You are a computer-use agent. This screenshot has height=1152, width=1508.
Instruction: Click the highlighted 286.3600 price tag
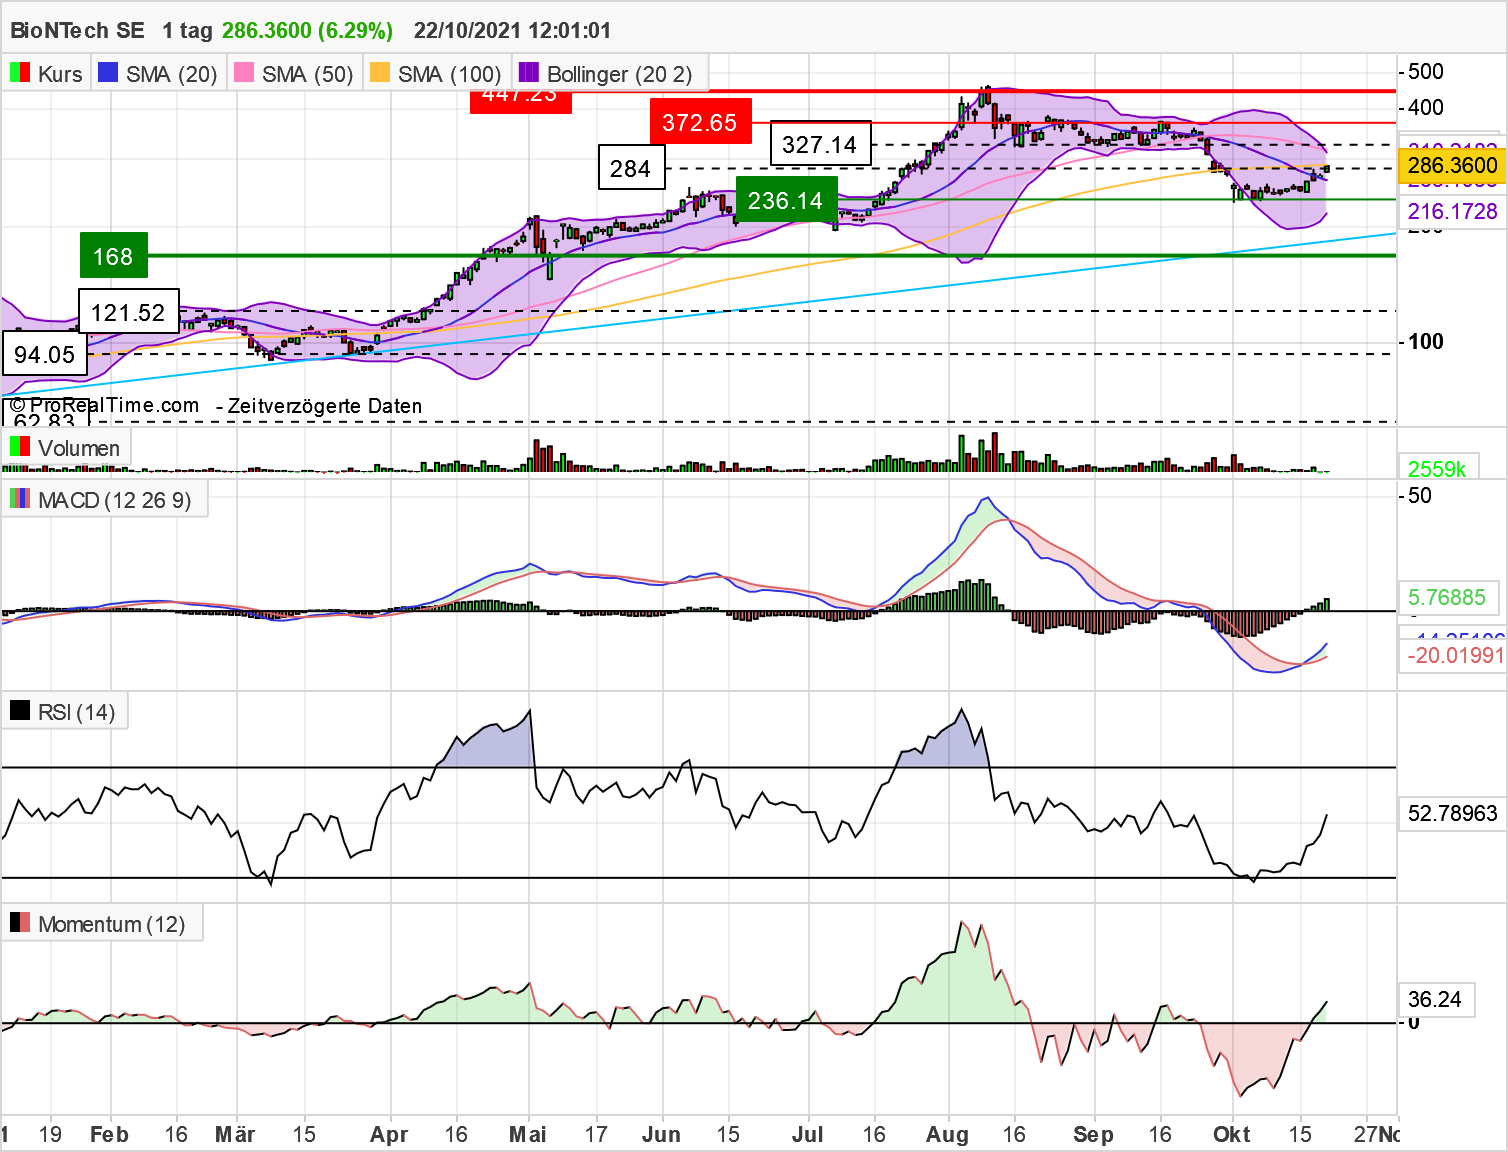1450,166
